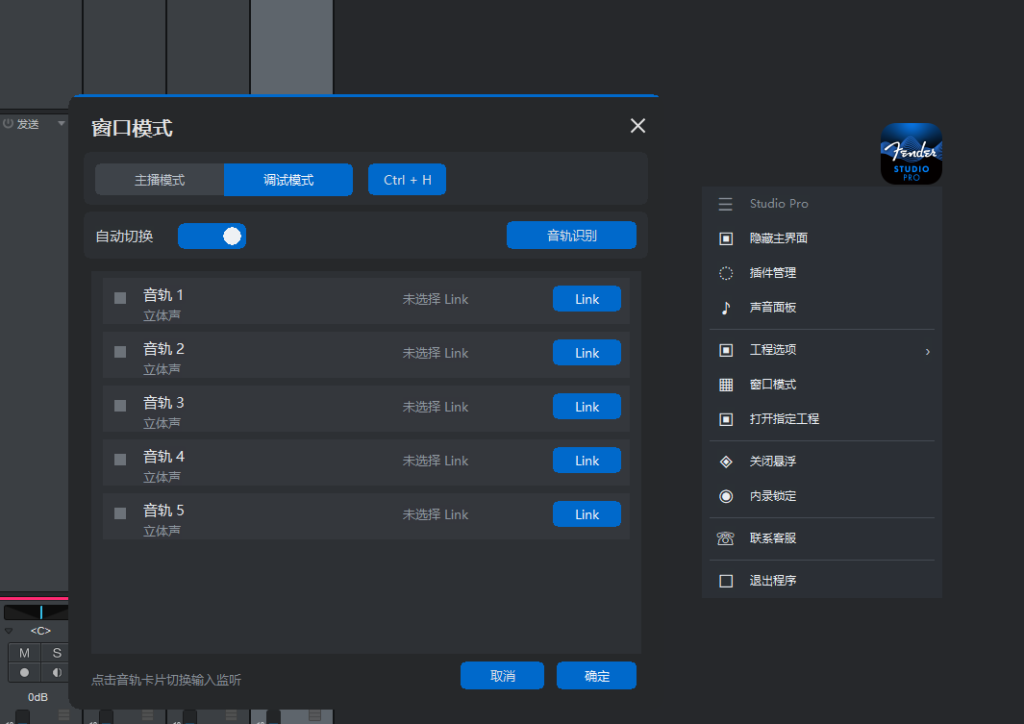Select 隐藏主界面 menu entry

(822, 238)
